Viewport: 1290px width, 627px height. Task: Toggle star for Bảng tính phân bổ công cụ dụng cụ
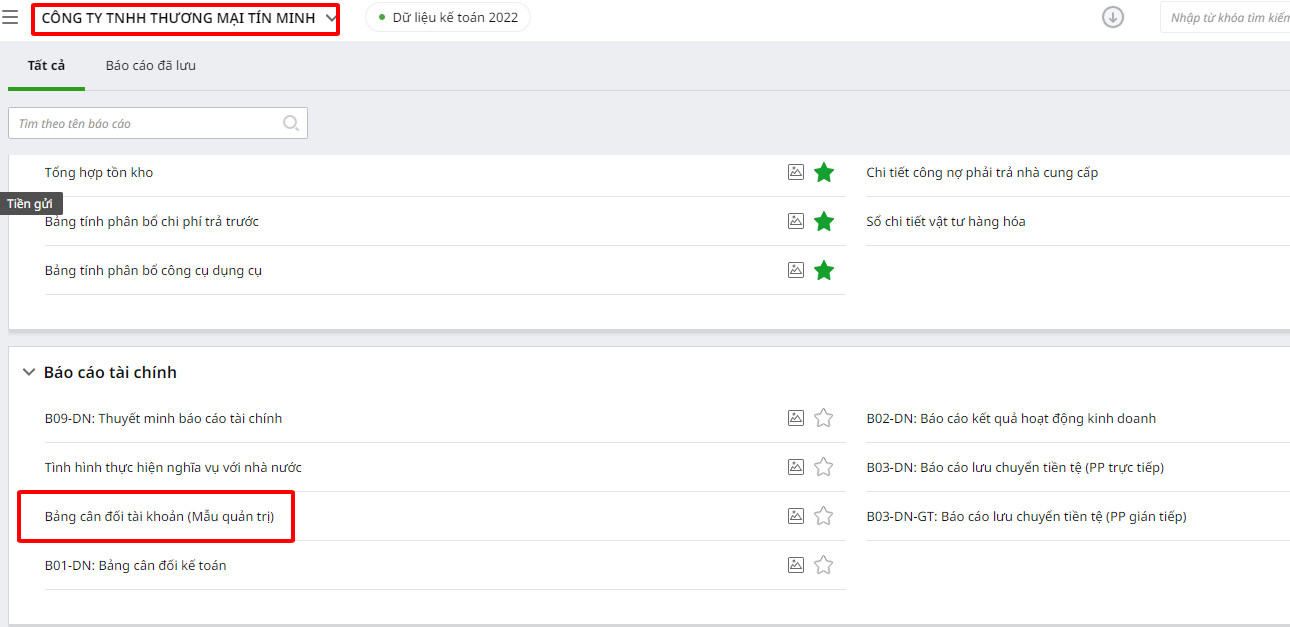pos(824,270)
